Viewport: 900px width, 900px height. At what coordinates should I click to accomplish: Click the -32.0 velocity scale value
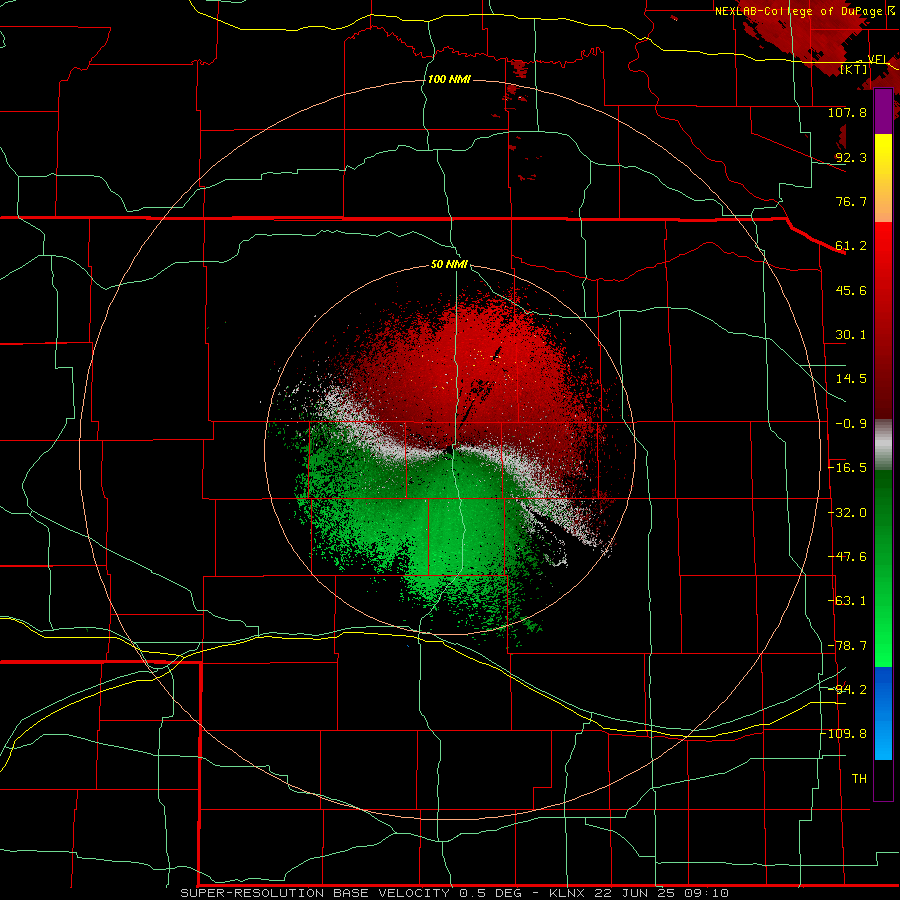[x=847, y=513]
